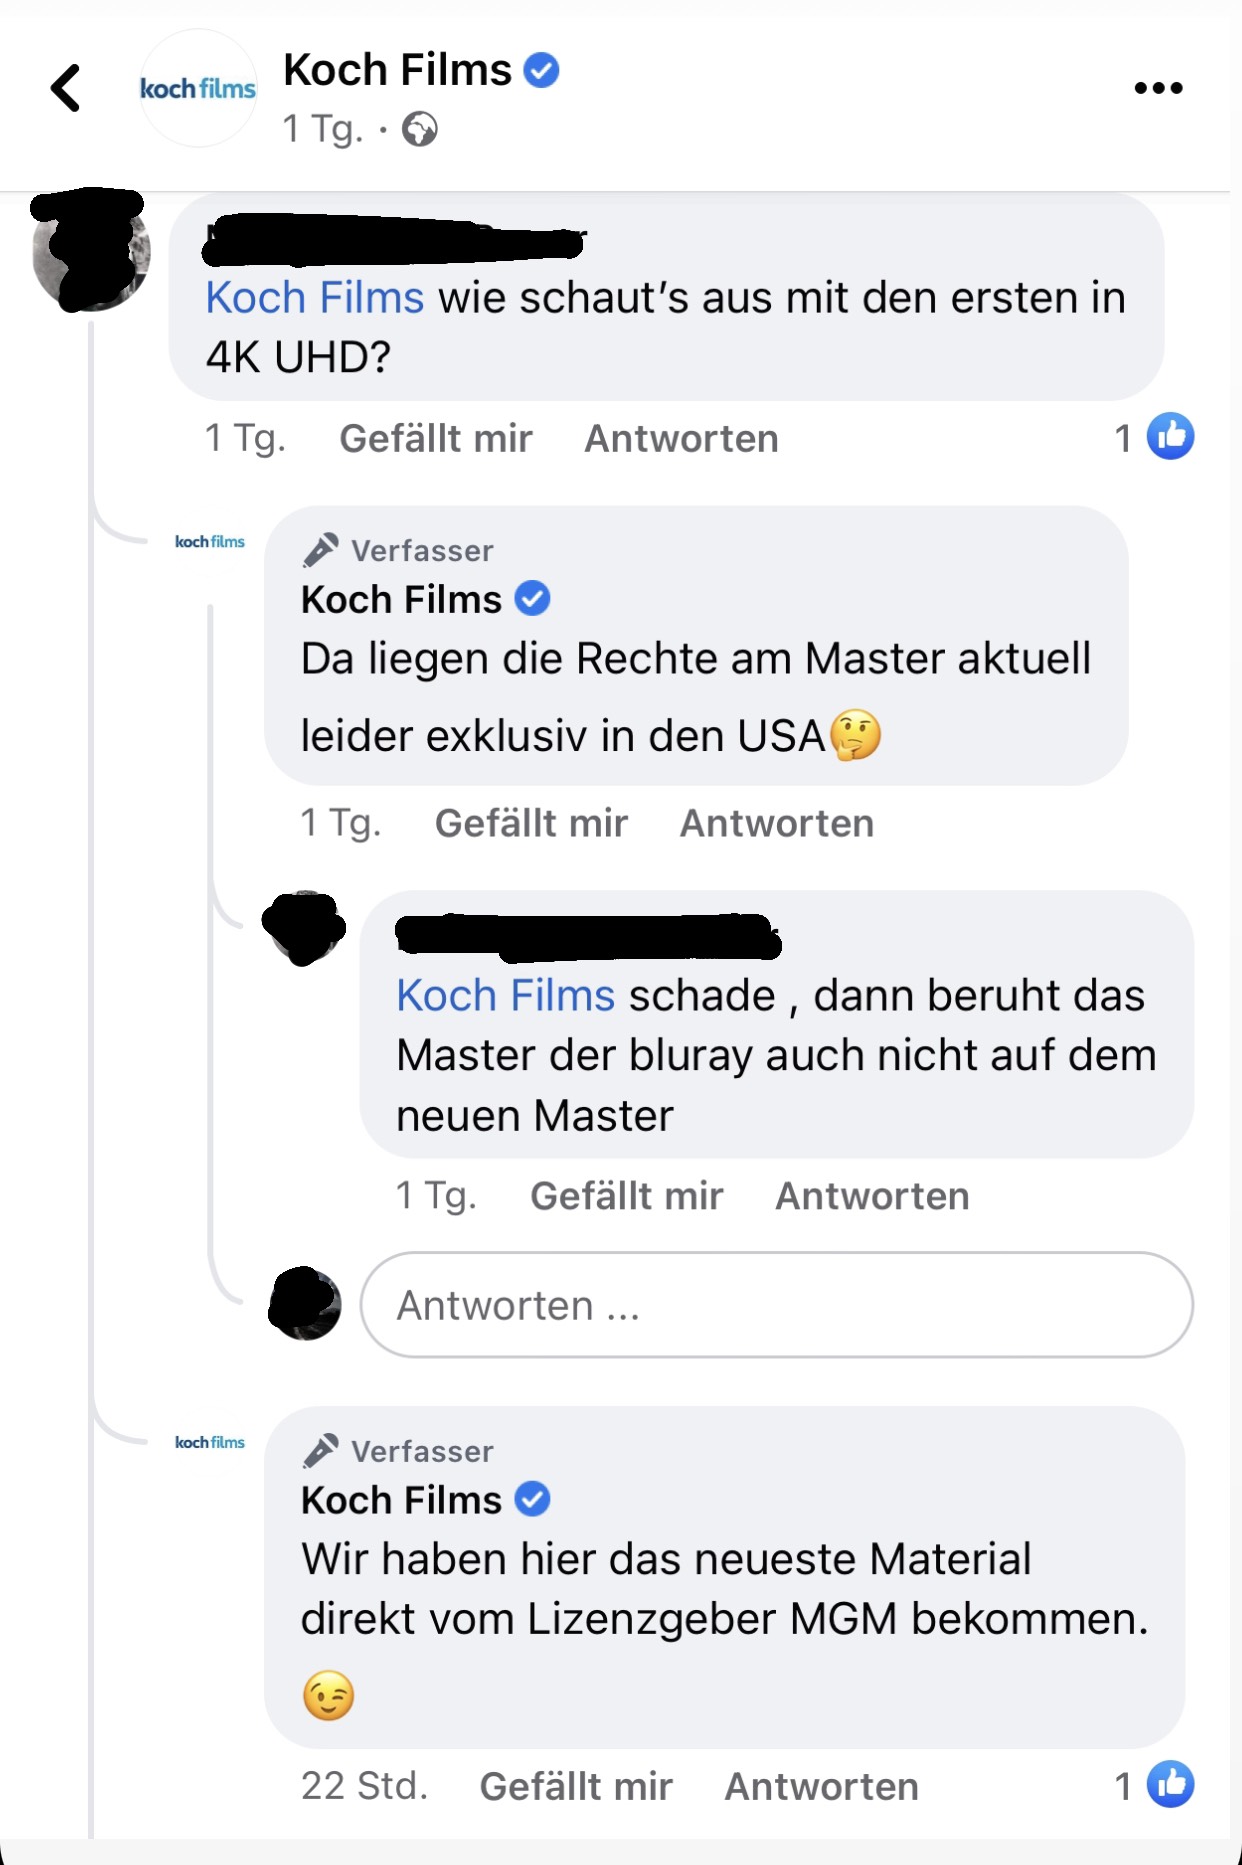This screenshot has height=1865, width=1242.
Task: Focus the Antworten reply text field
Action: pos(776,1305)
